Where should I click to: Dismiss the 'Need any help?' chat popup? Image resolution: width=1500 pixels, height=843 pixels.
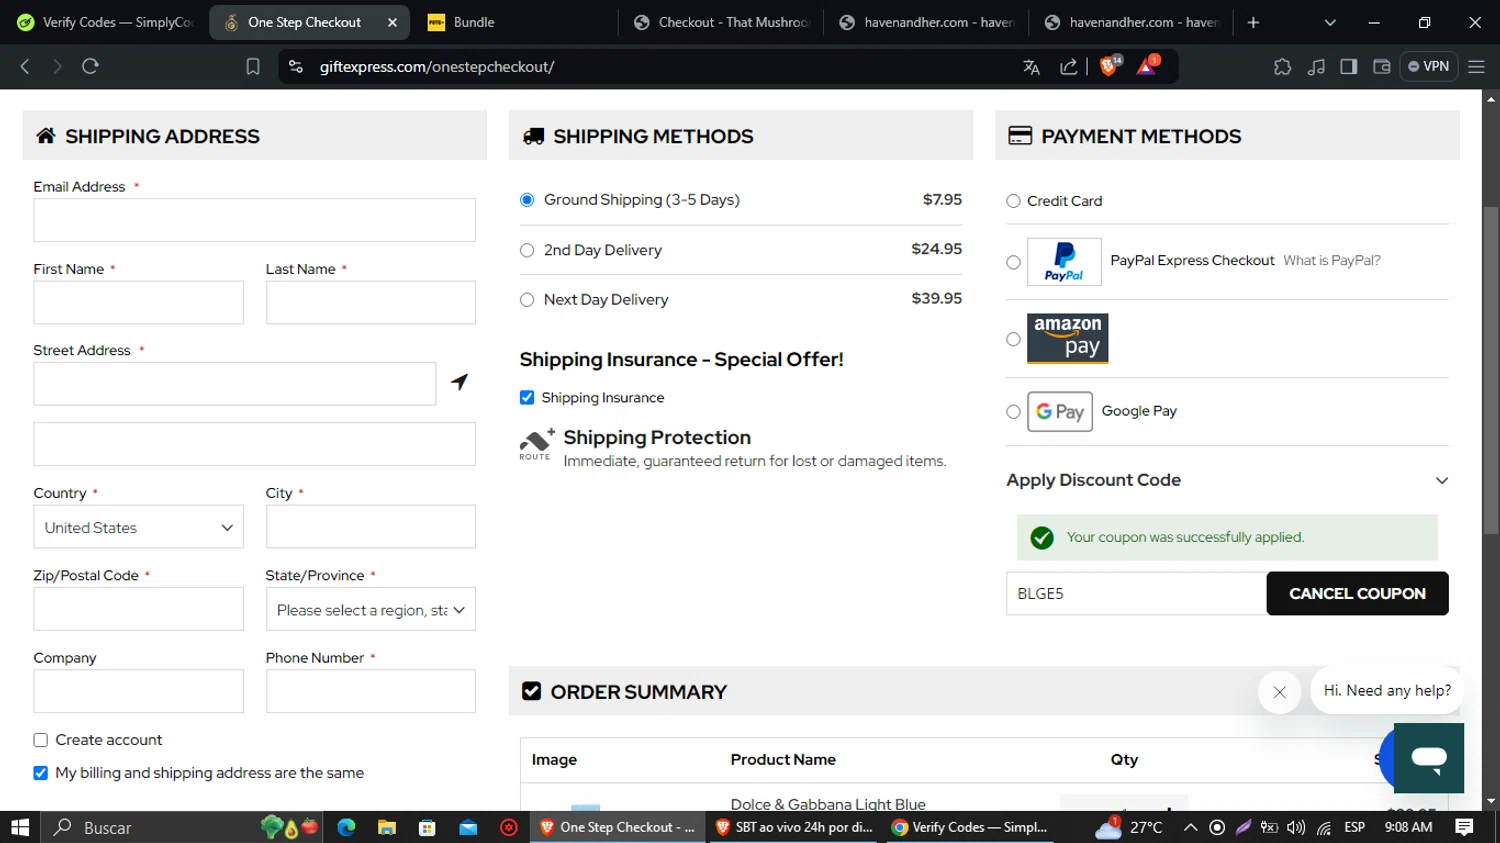(x=1279, y=692)
